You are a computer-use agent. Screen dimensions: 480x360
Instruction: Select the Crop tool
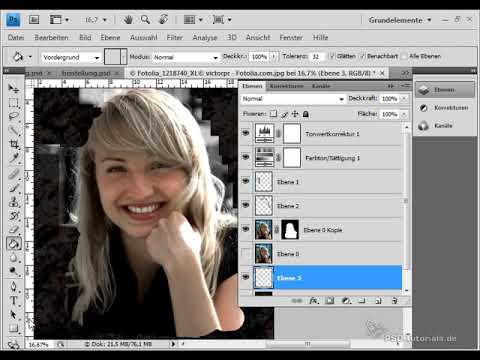pyautogui.click(x=14, y=144)
